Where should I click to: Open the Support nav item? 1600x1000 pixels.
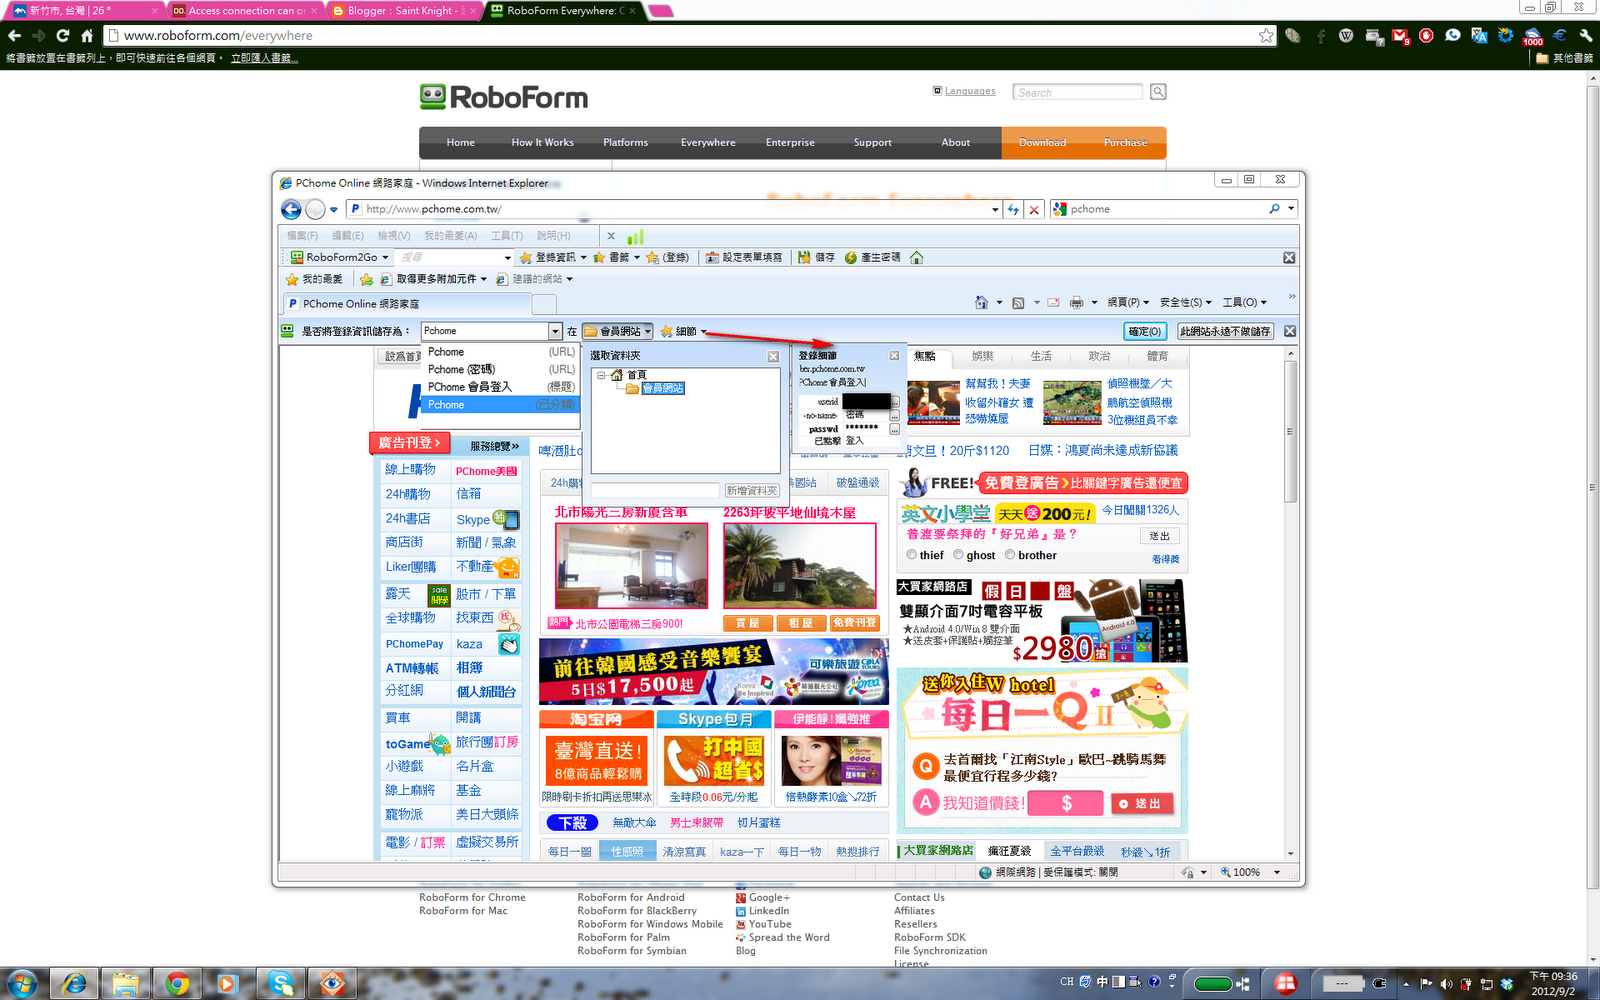(872, 143)
